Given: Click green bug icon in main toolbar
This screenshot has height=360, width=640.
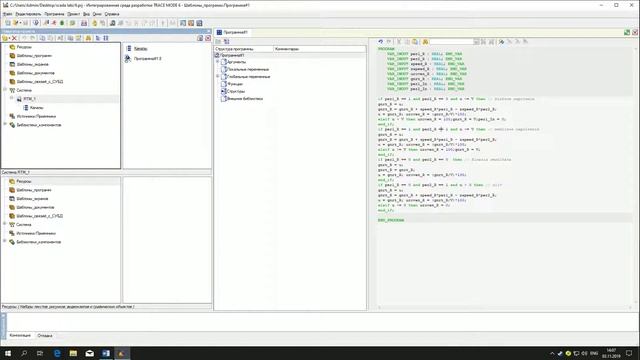Looking at the screenshot, I should click(62, 23).
